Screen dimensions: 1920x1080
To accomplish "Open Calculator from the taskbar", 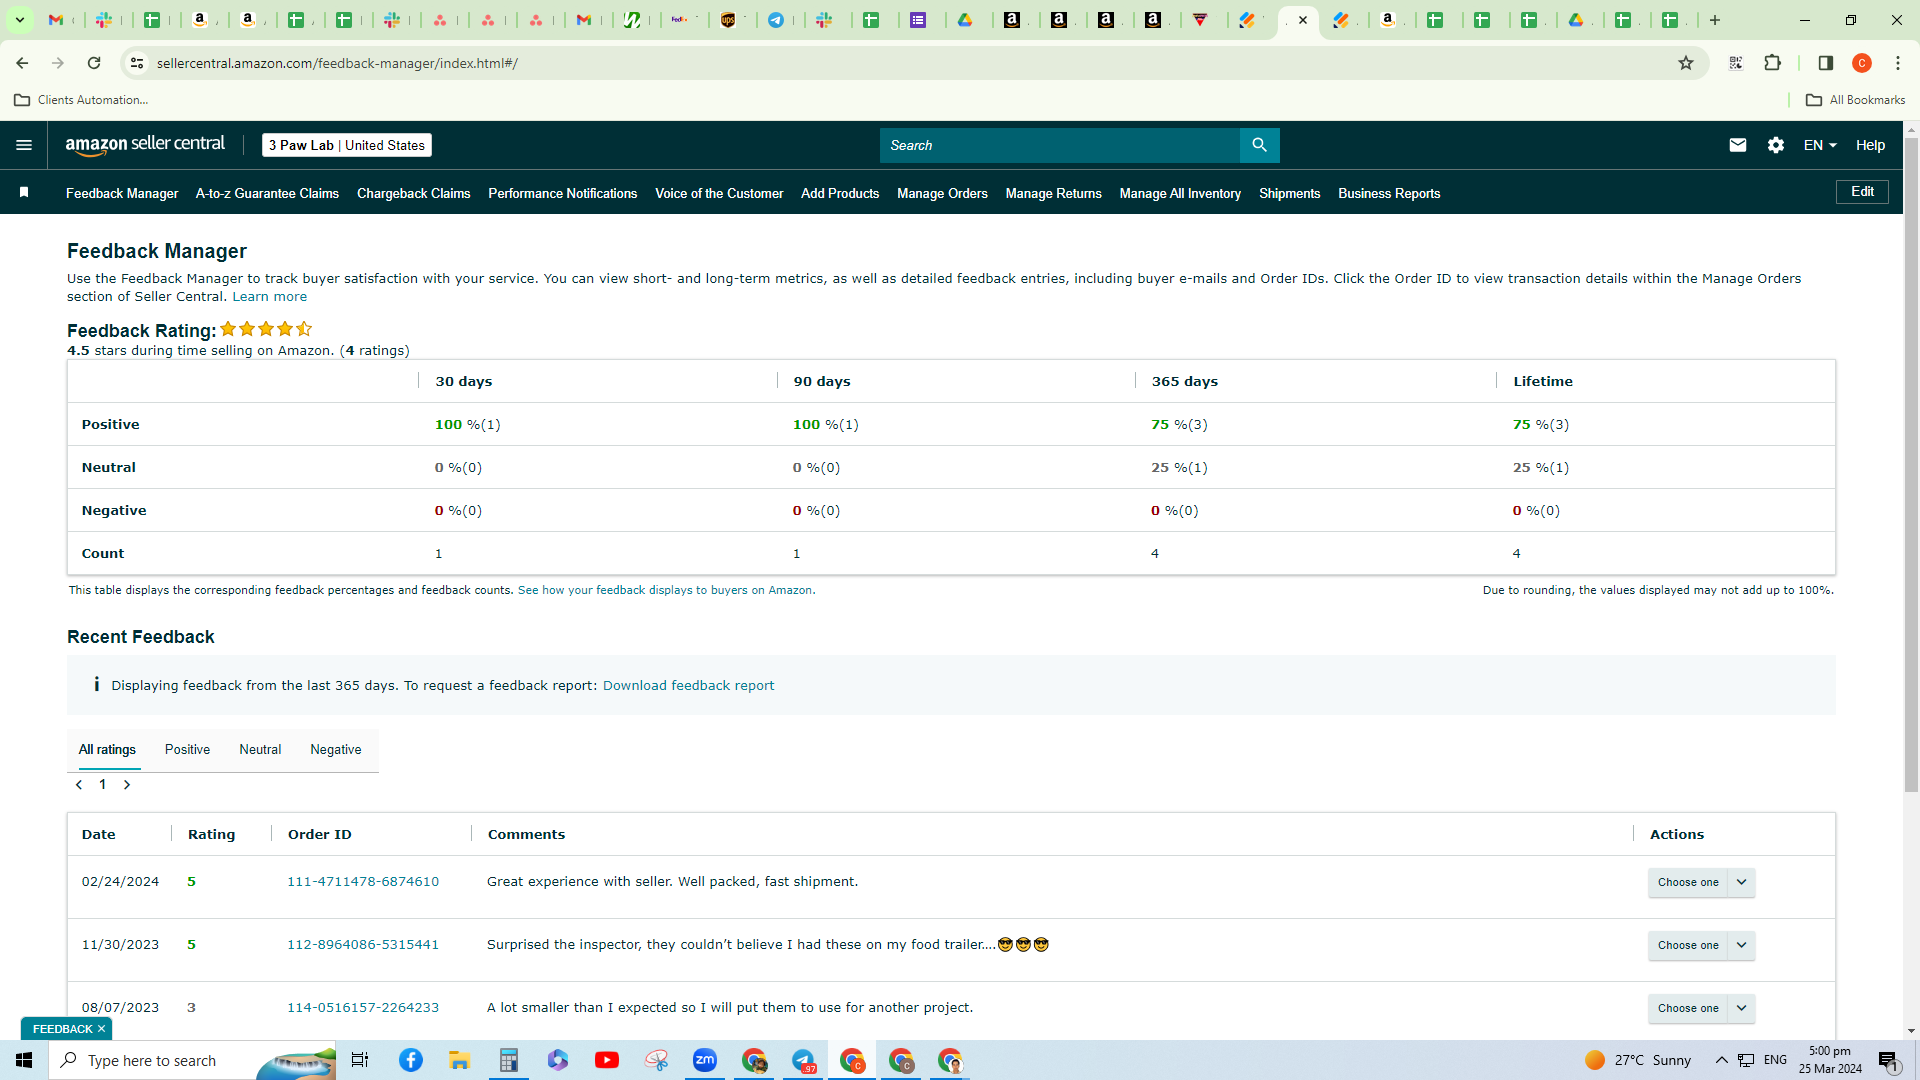I will [x=509, y=1060].
